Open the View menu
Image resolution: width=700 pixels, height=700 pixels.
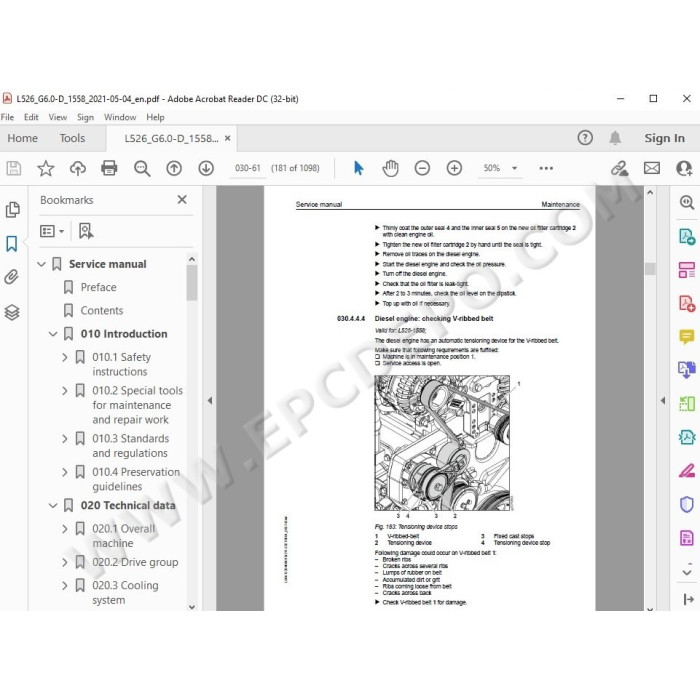(58, 117)
